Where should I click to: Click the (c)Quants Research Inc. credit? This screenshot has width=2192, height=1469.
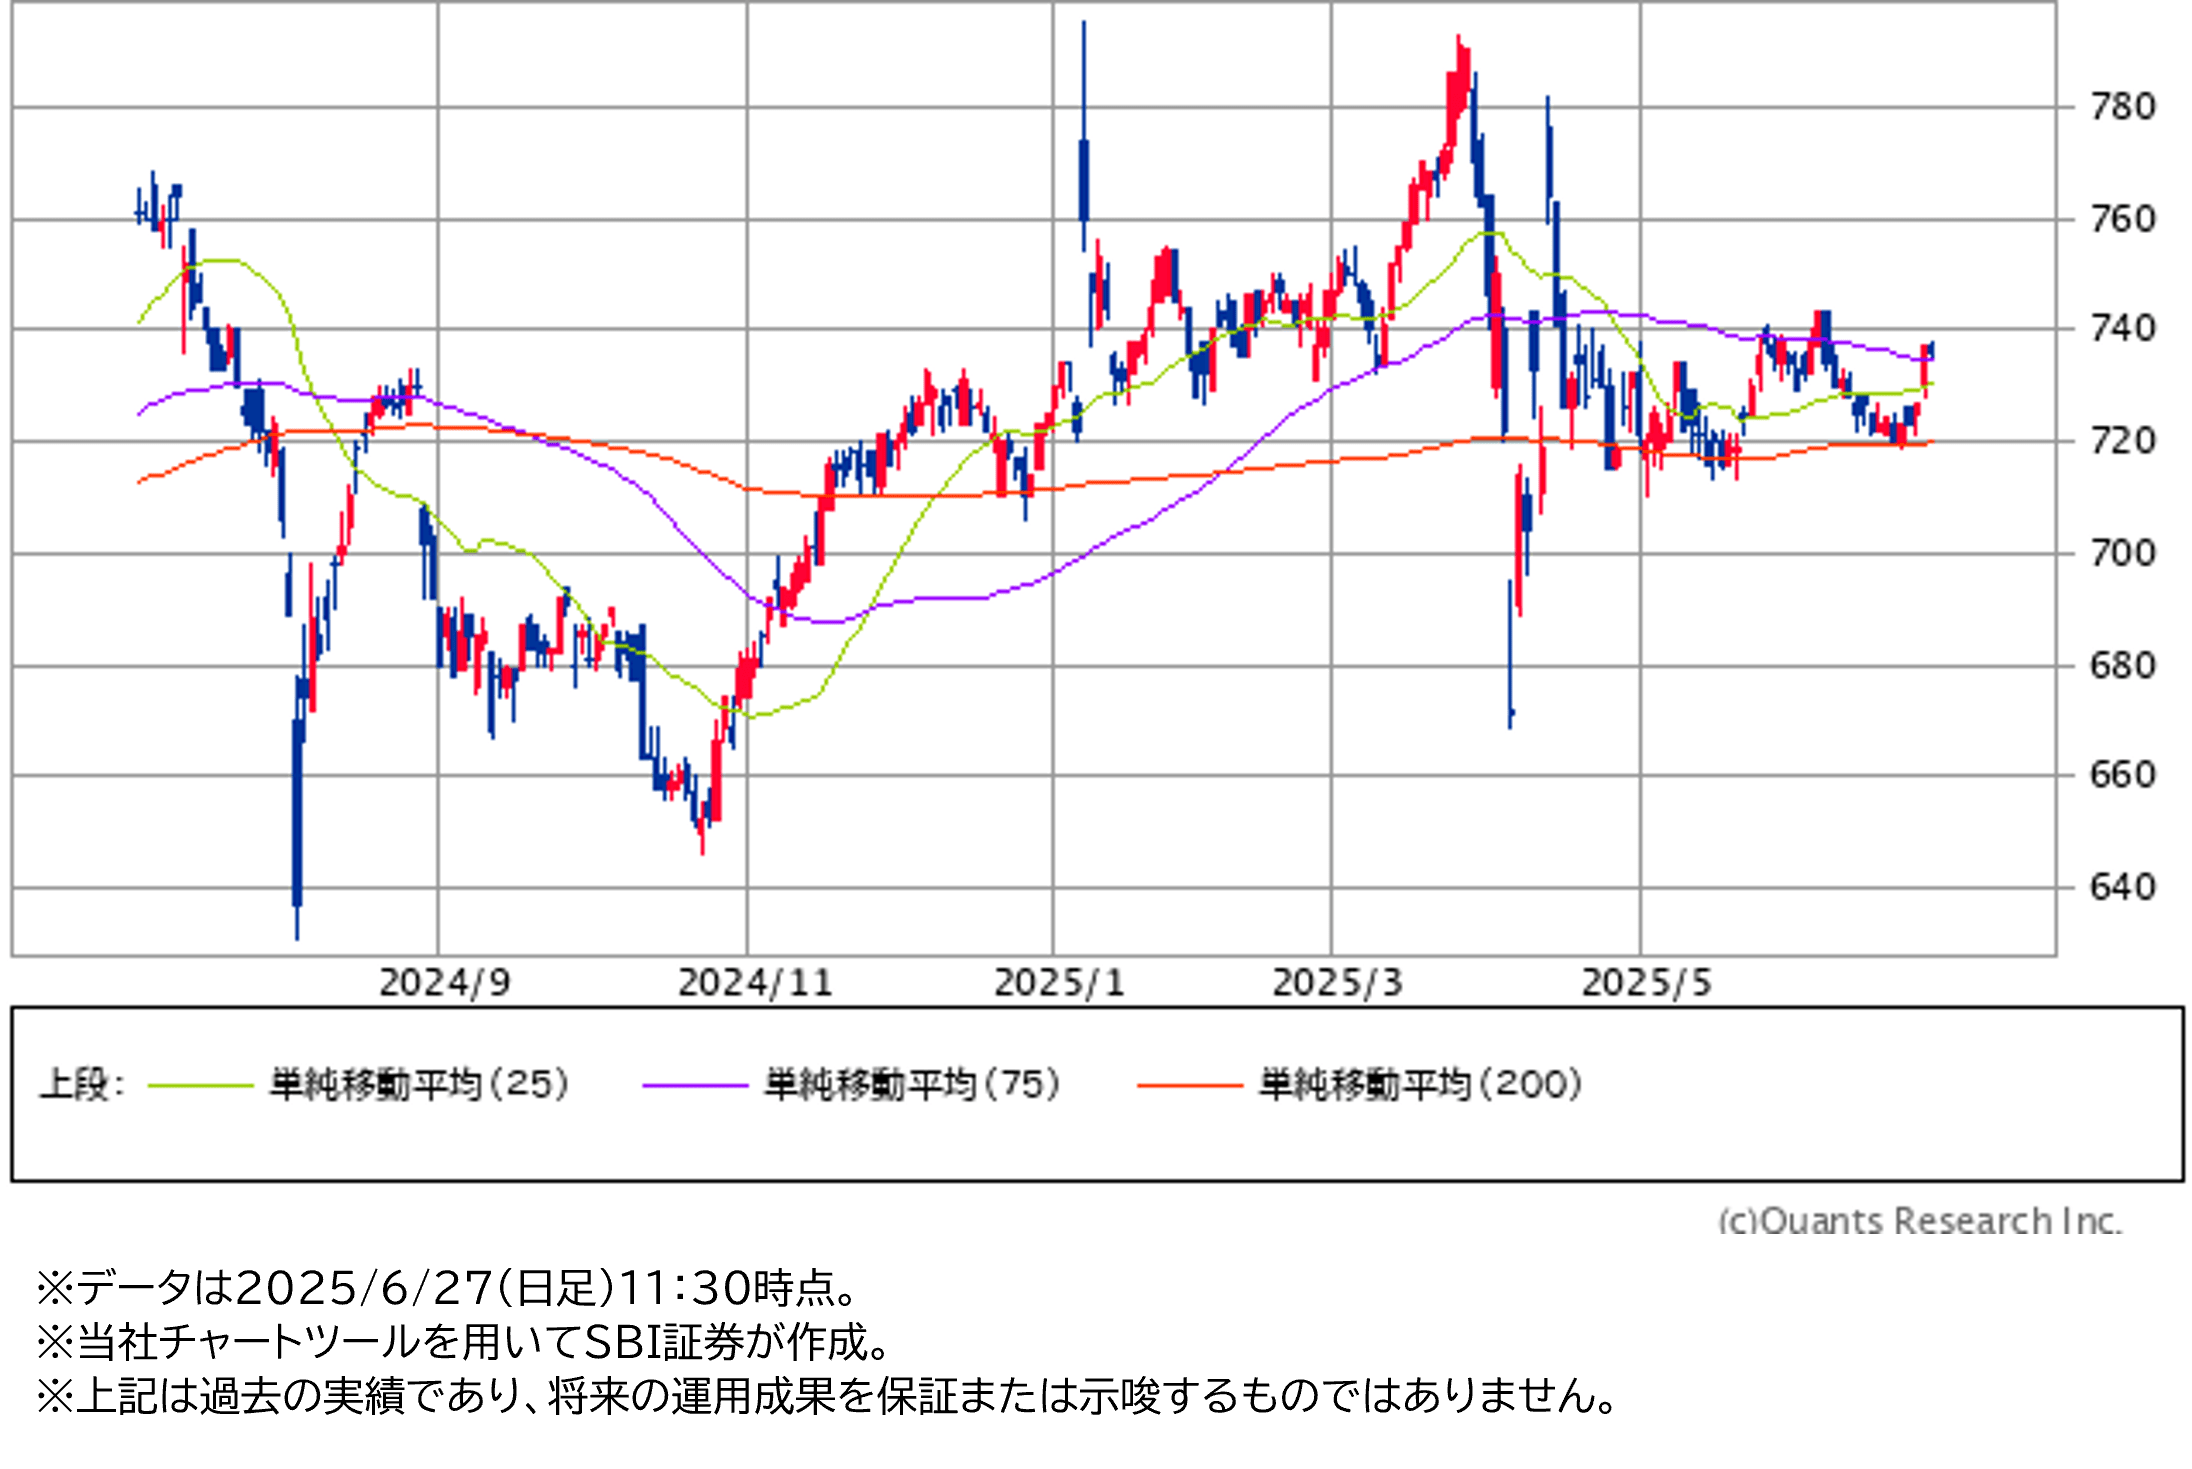(1920, 1221)
